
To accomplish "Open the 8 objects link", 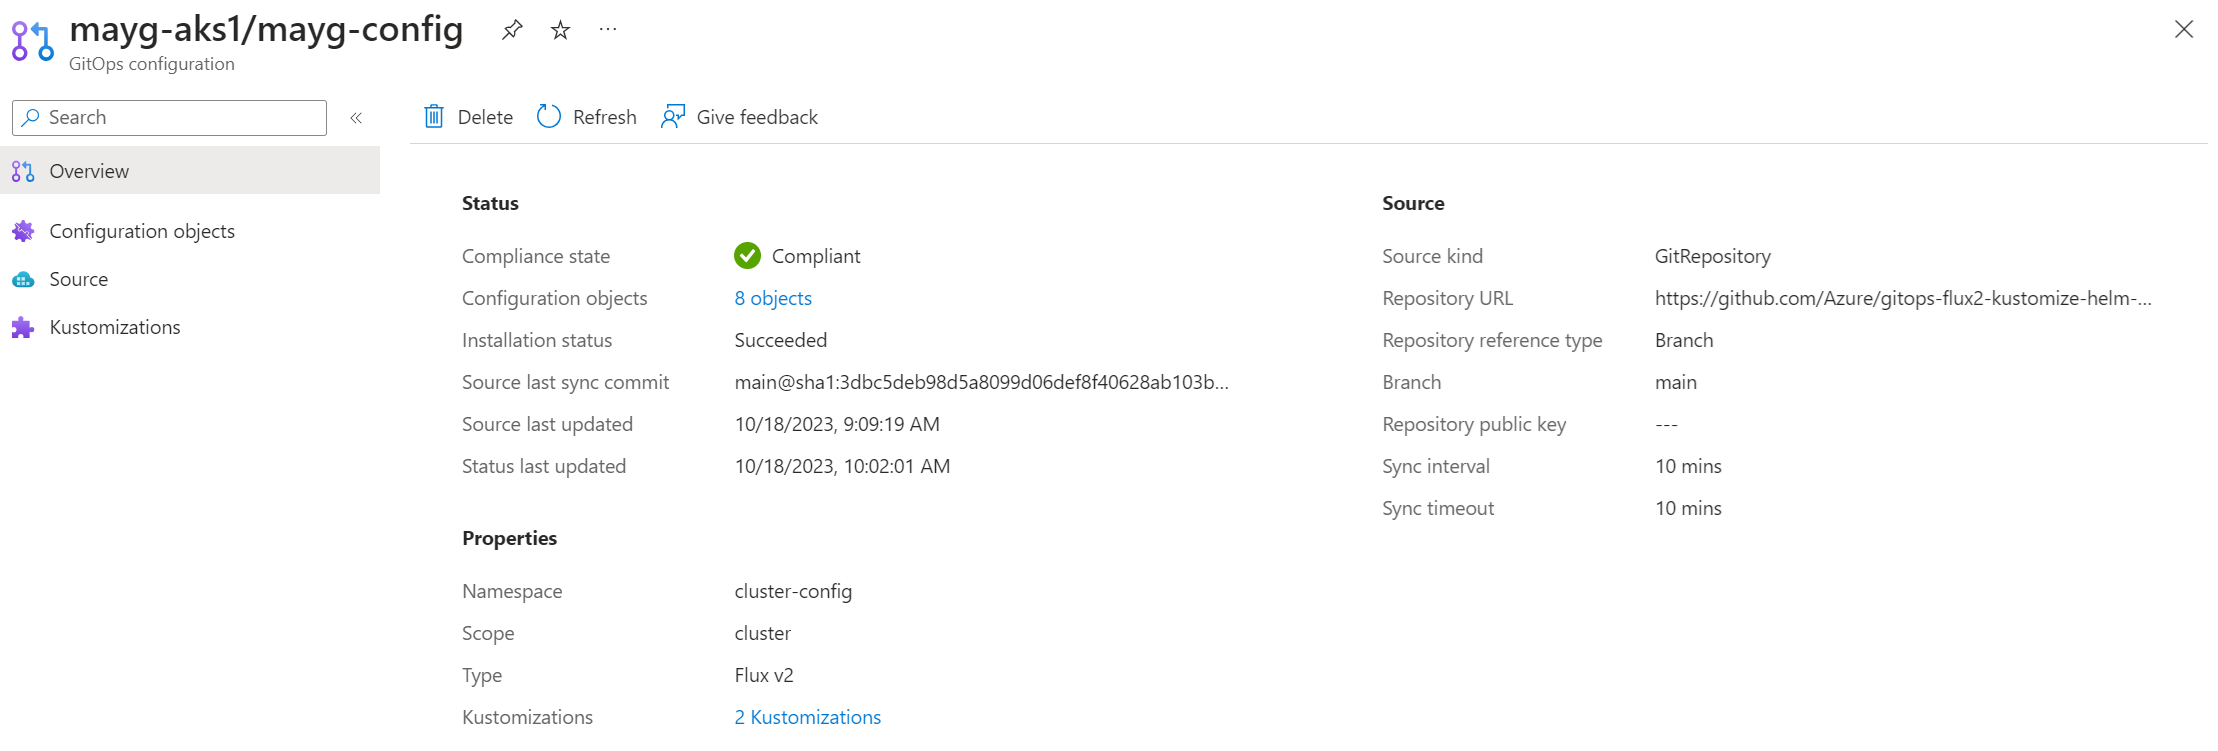I will point(773,298).
